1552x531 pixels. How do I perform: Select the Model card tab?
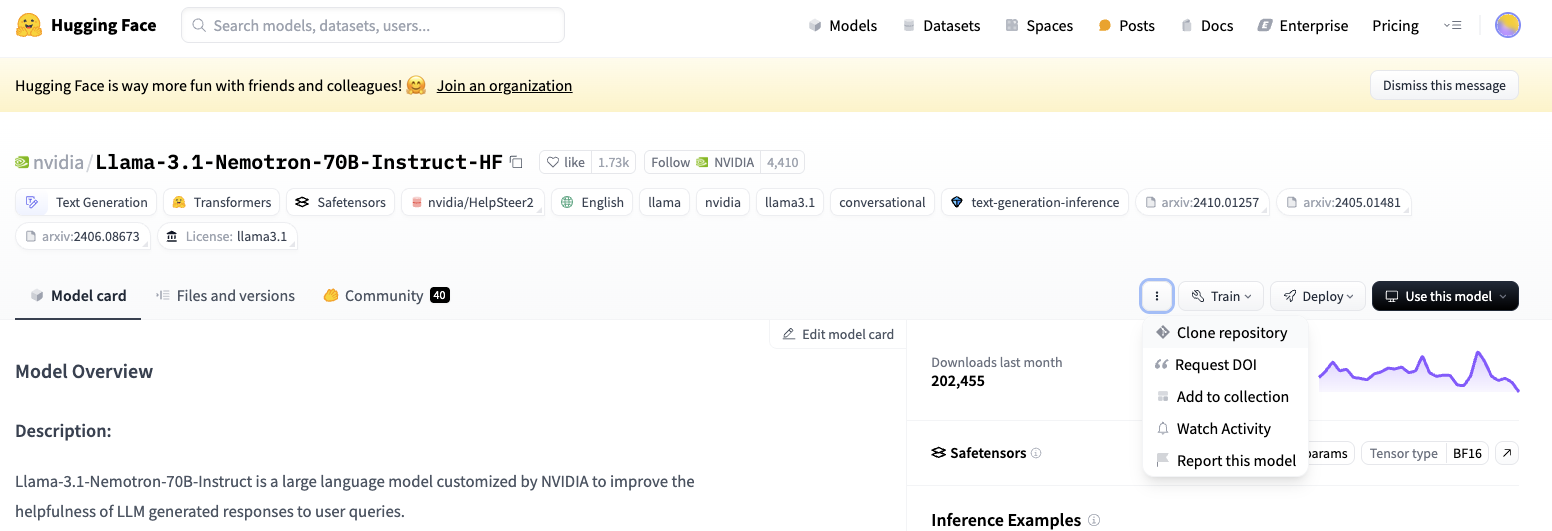(78, 296)
